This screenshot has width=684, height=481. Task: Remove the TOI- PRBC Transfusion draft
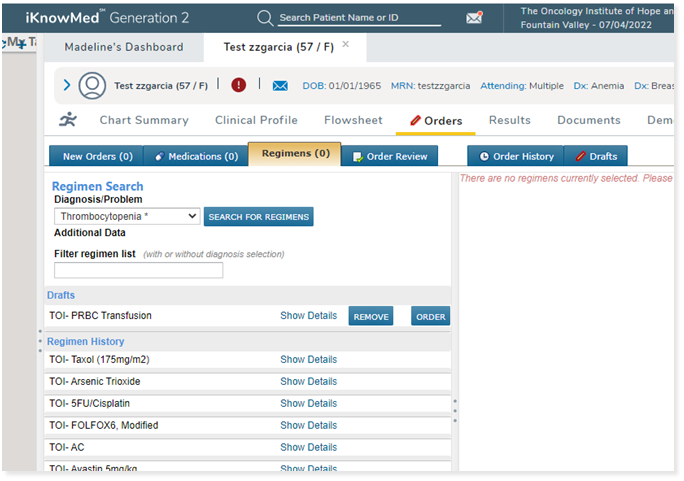click(370, 316)
